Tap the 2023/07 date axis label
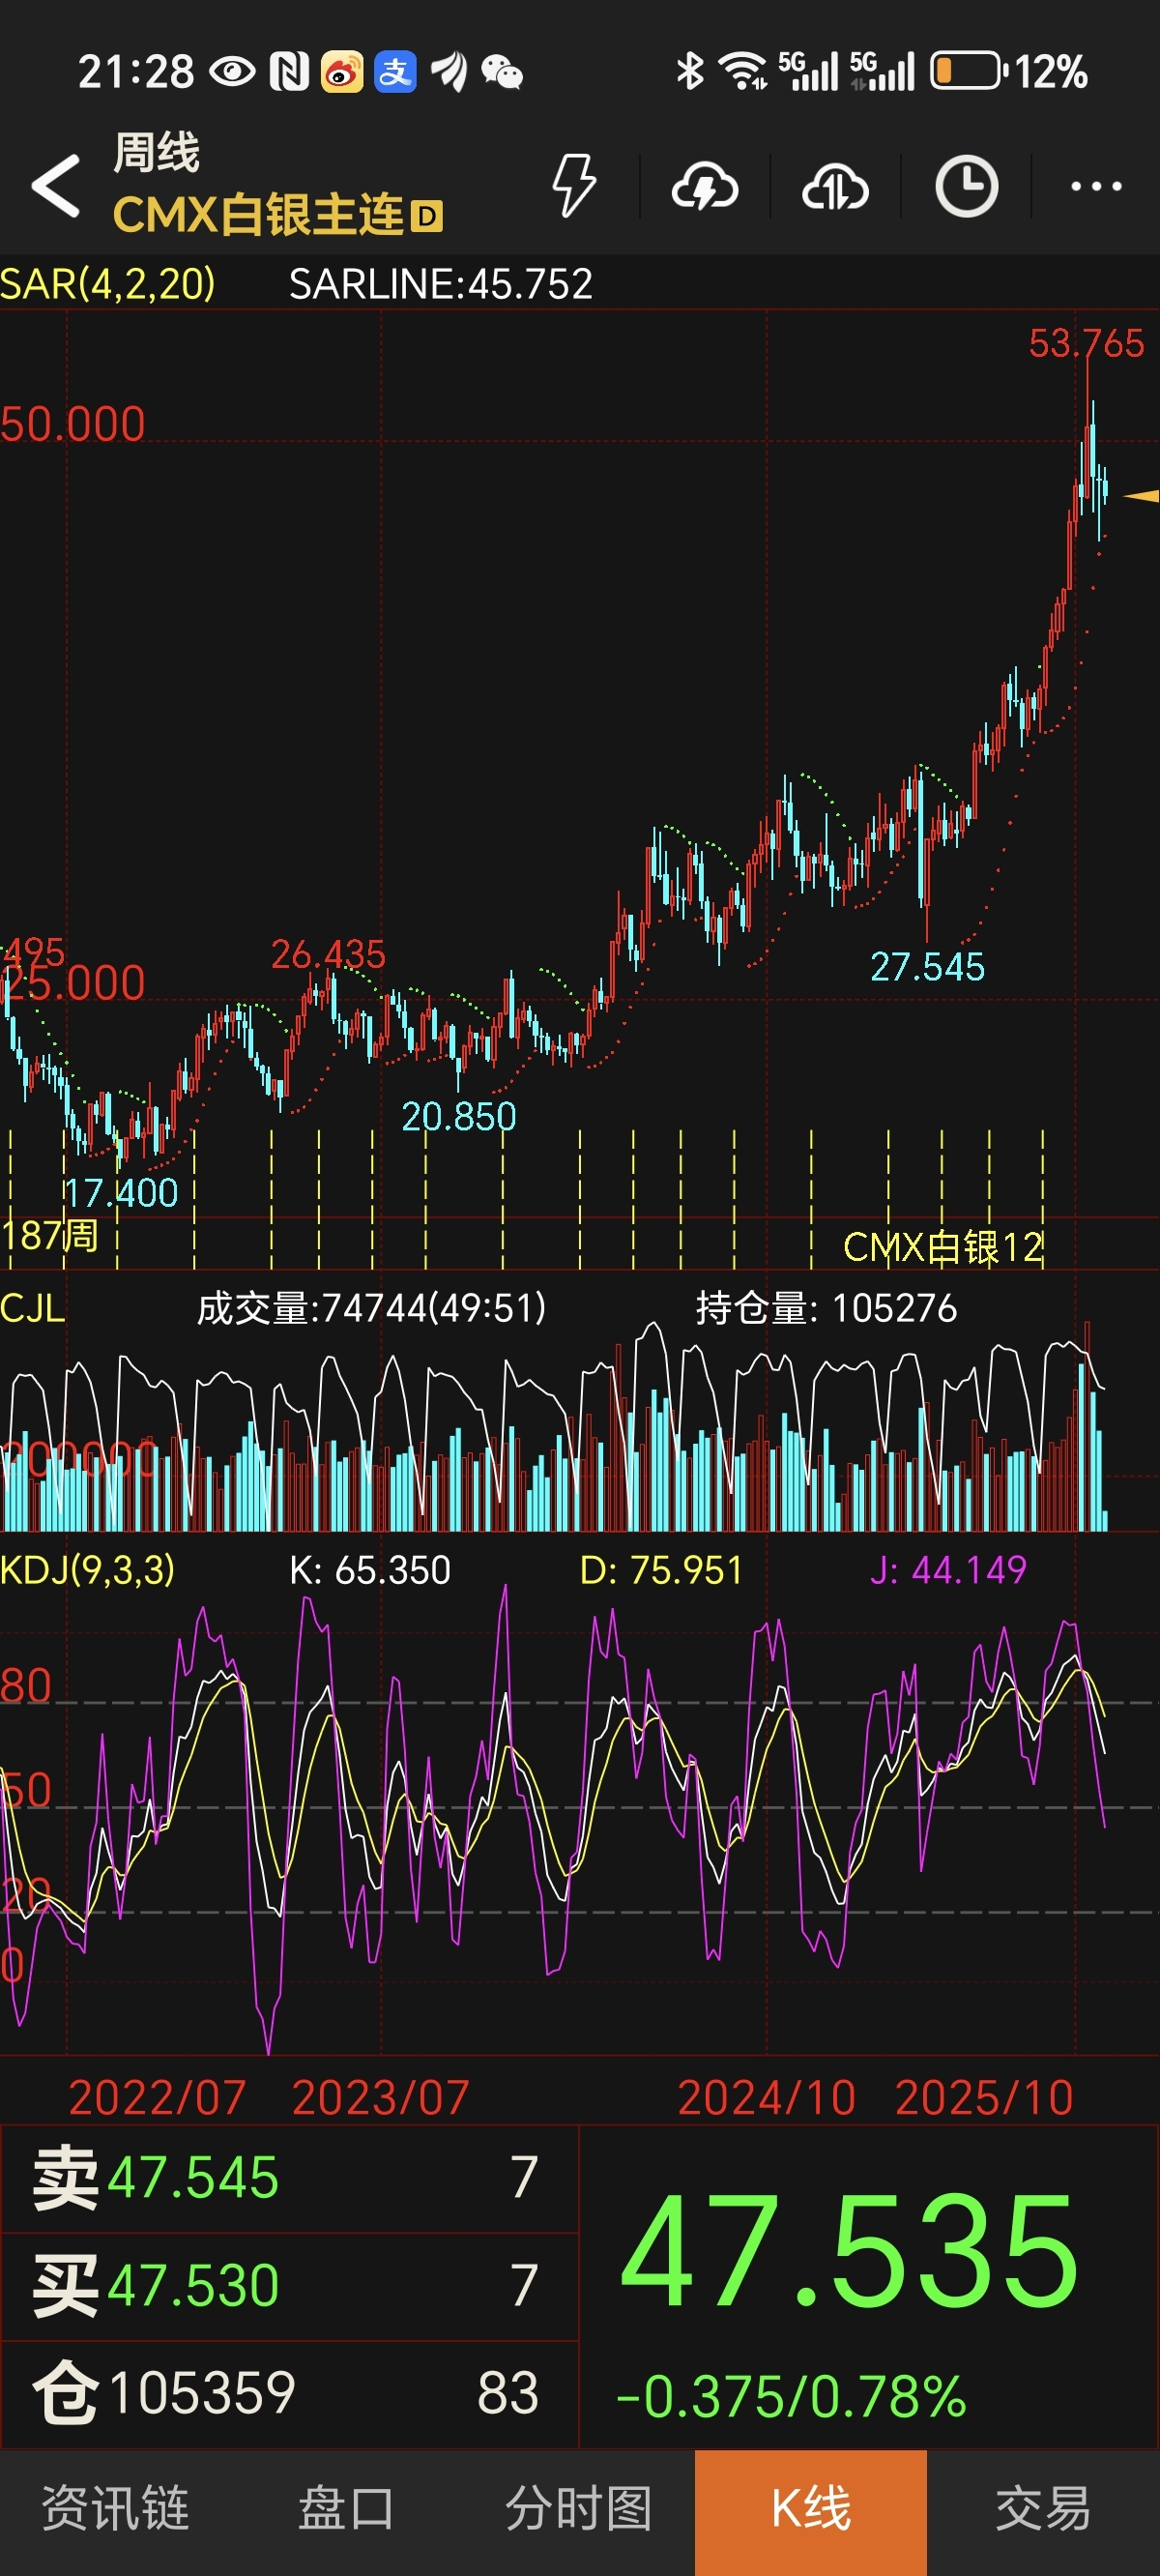Image resolution: width=1160 pixels, height=2576 pixels. 381,2098
